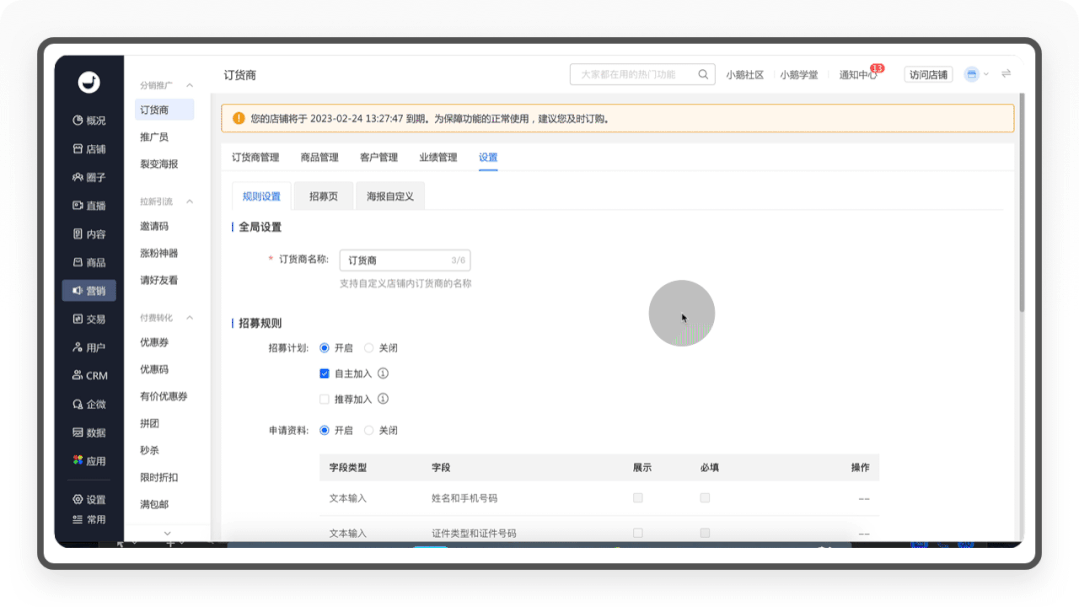The height and width of the screenshot is (607, 1079).
Task: Open the 企微 sidebar item
Action: coord(89,404)
